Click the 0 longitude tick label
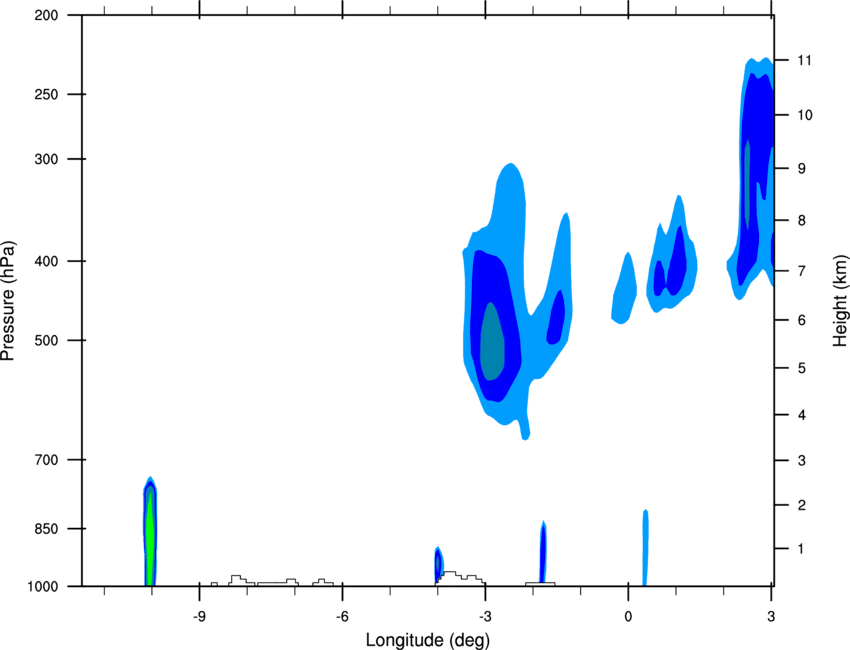Screen dimensions: 850x650 click(x=628, y=617)
